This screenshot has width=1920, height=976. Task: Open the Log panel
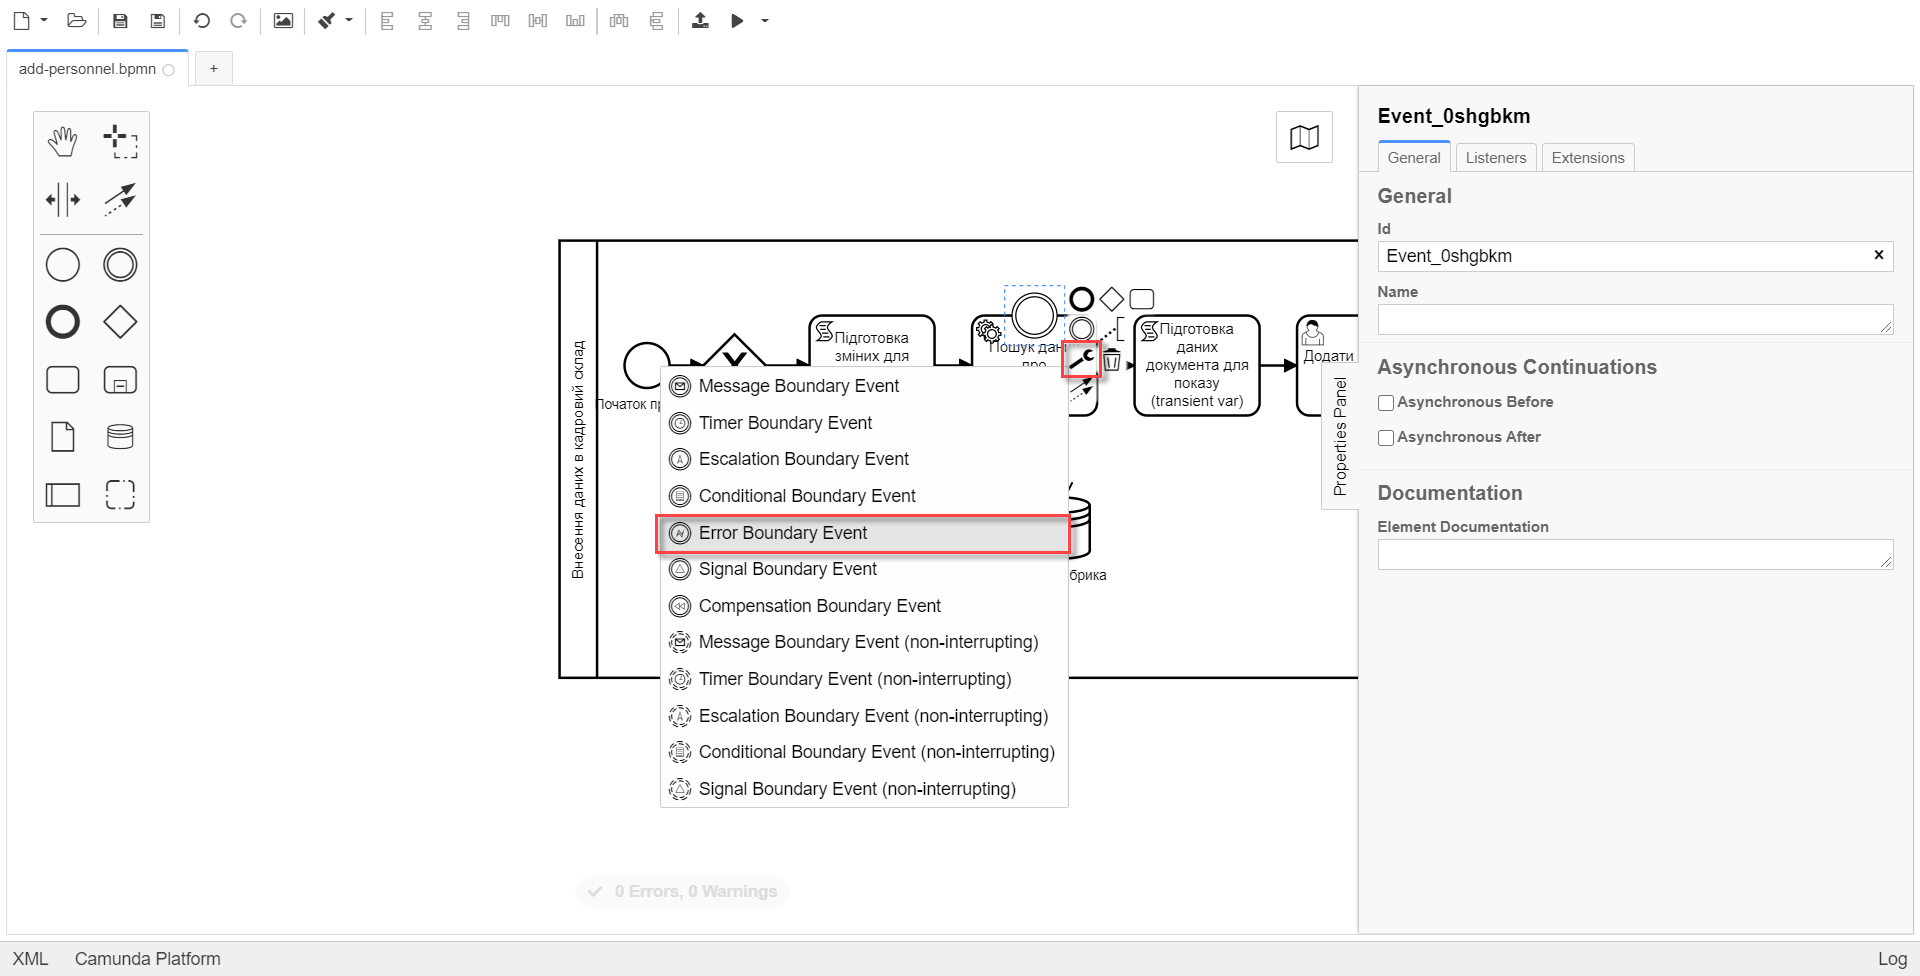click(1891, 959)
